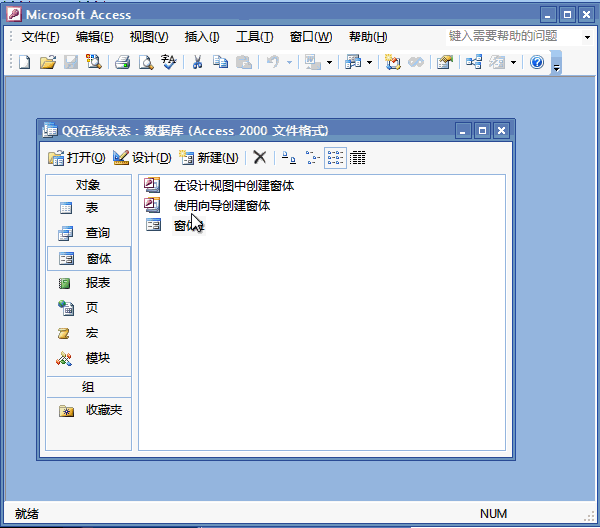Delete the selected object with X icon
600x528 pixels.
(260, 157)
